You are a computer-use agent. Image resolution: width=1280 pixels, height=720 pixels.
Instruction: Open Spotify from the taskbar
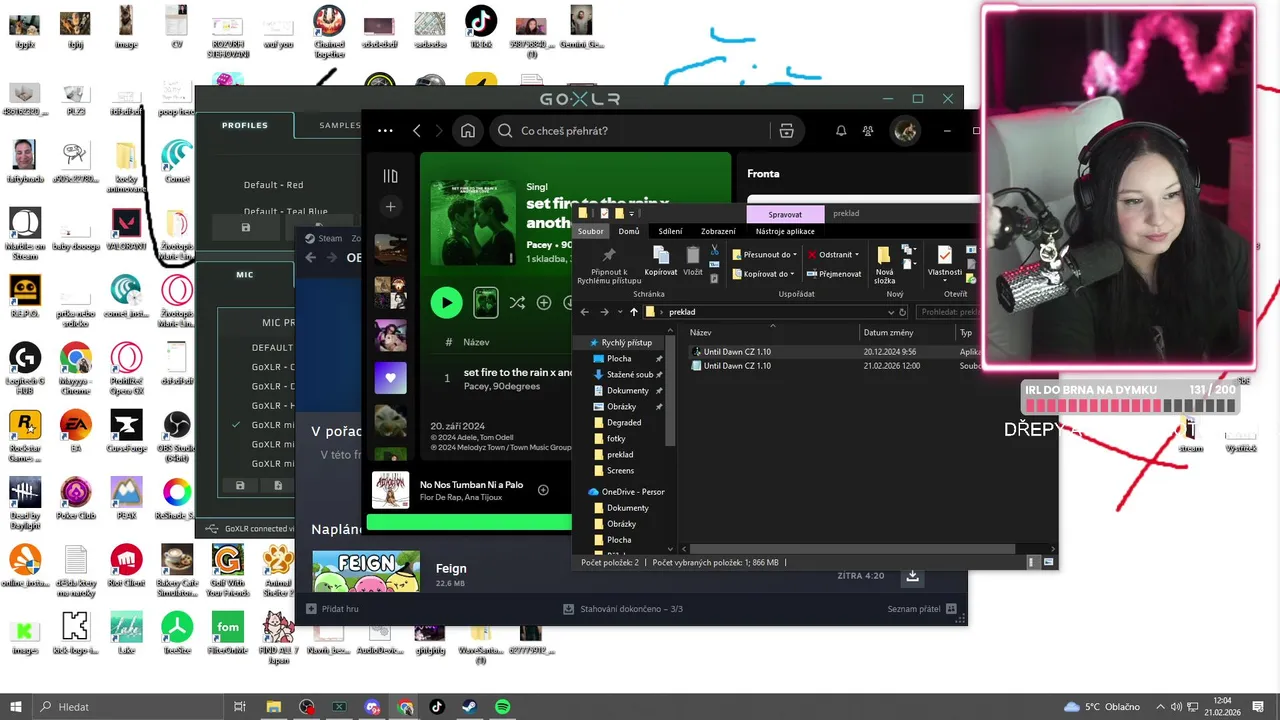click(503, 707)
